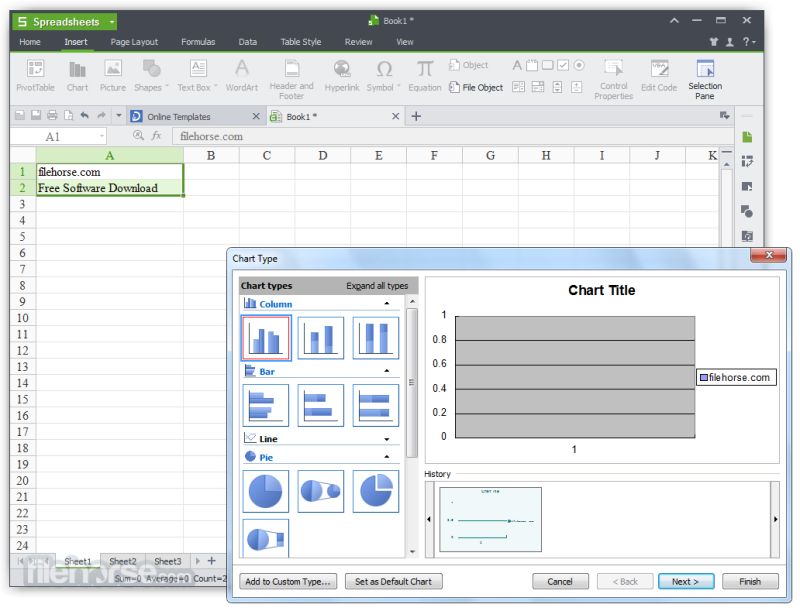This screenshot has width=800, height=611.
Task: Select the basic pie chart thumbnail
Action: click(266, 491)
